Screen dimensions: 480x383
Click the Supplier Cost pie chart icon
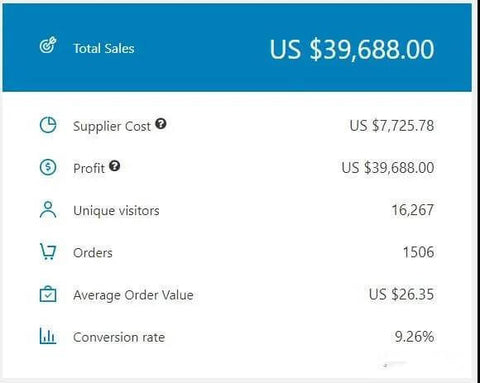48,125
